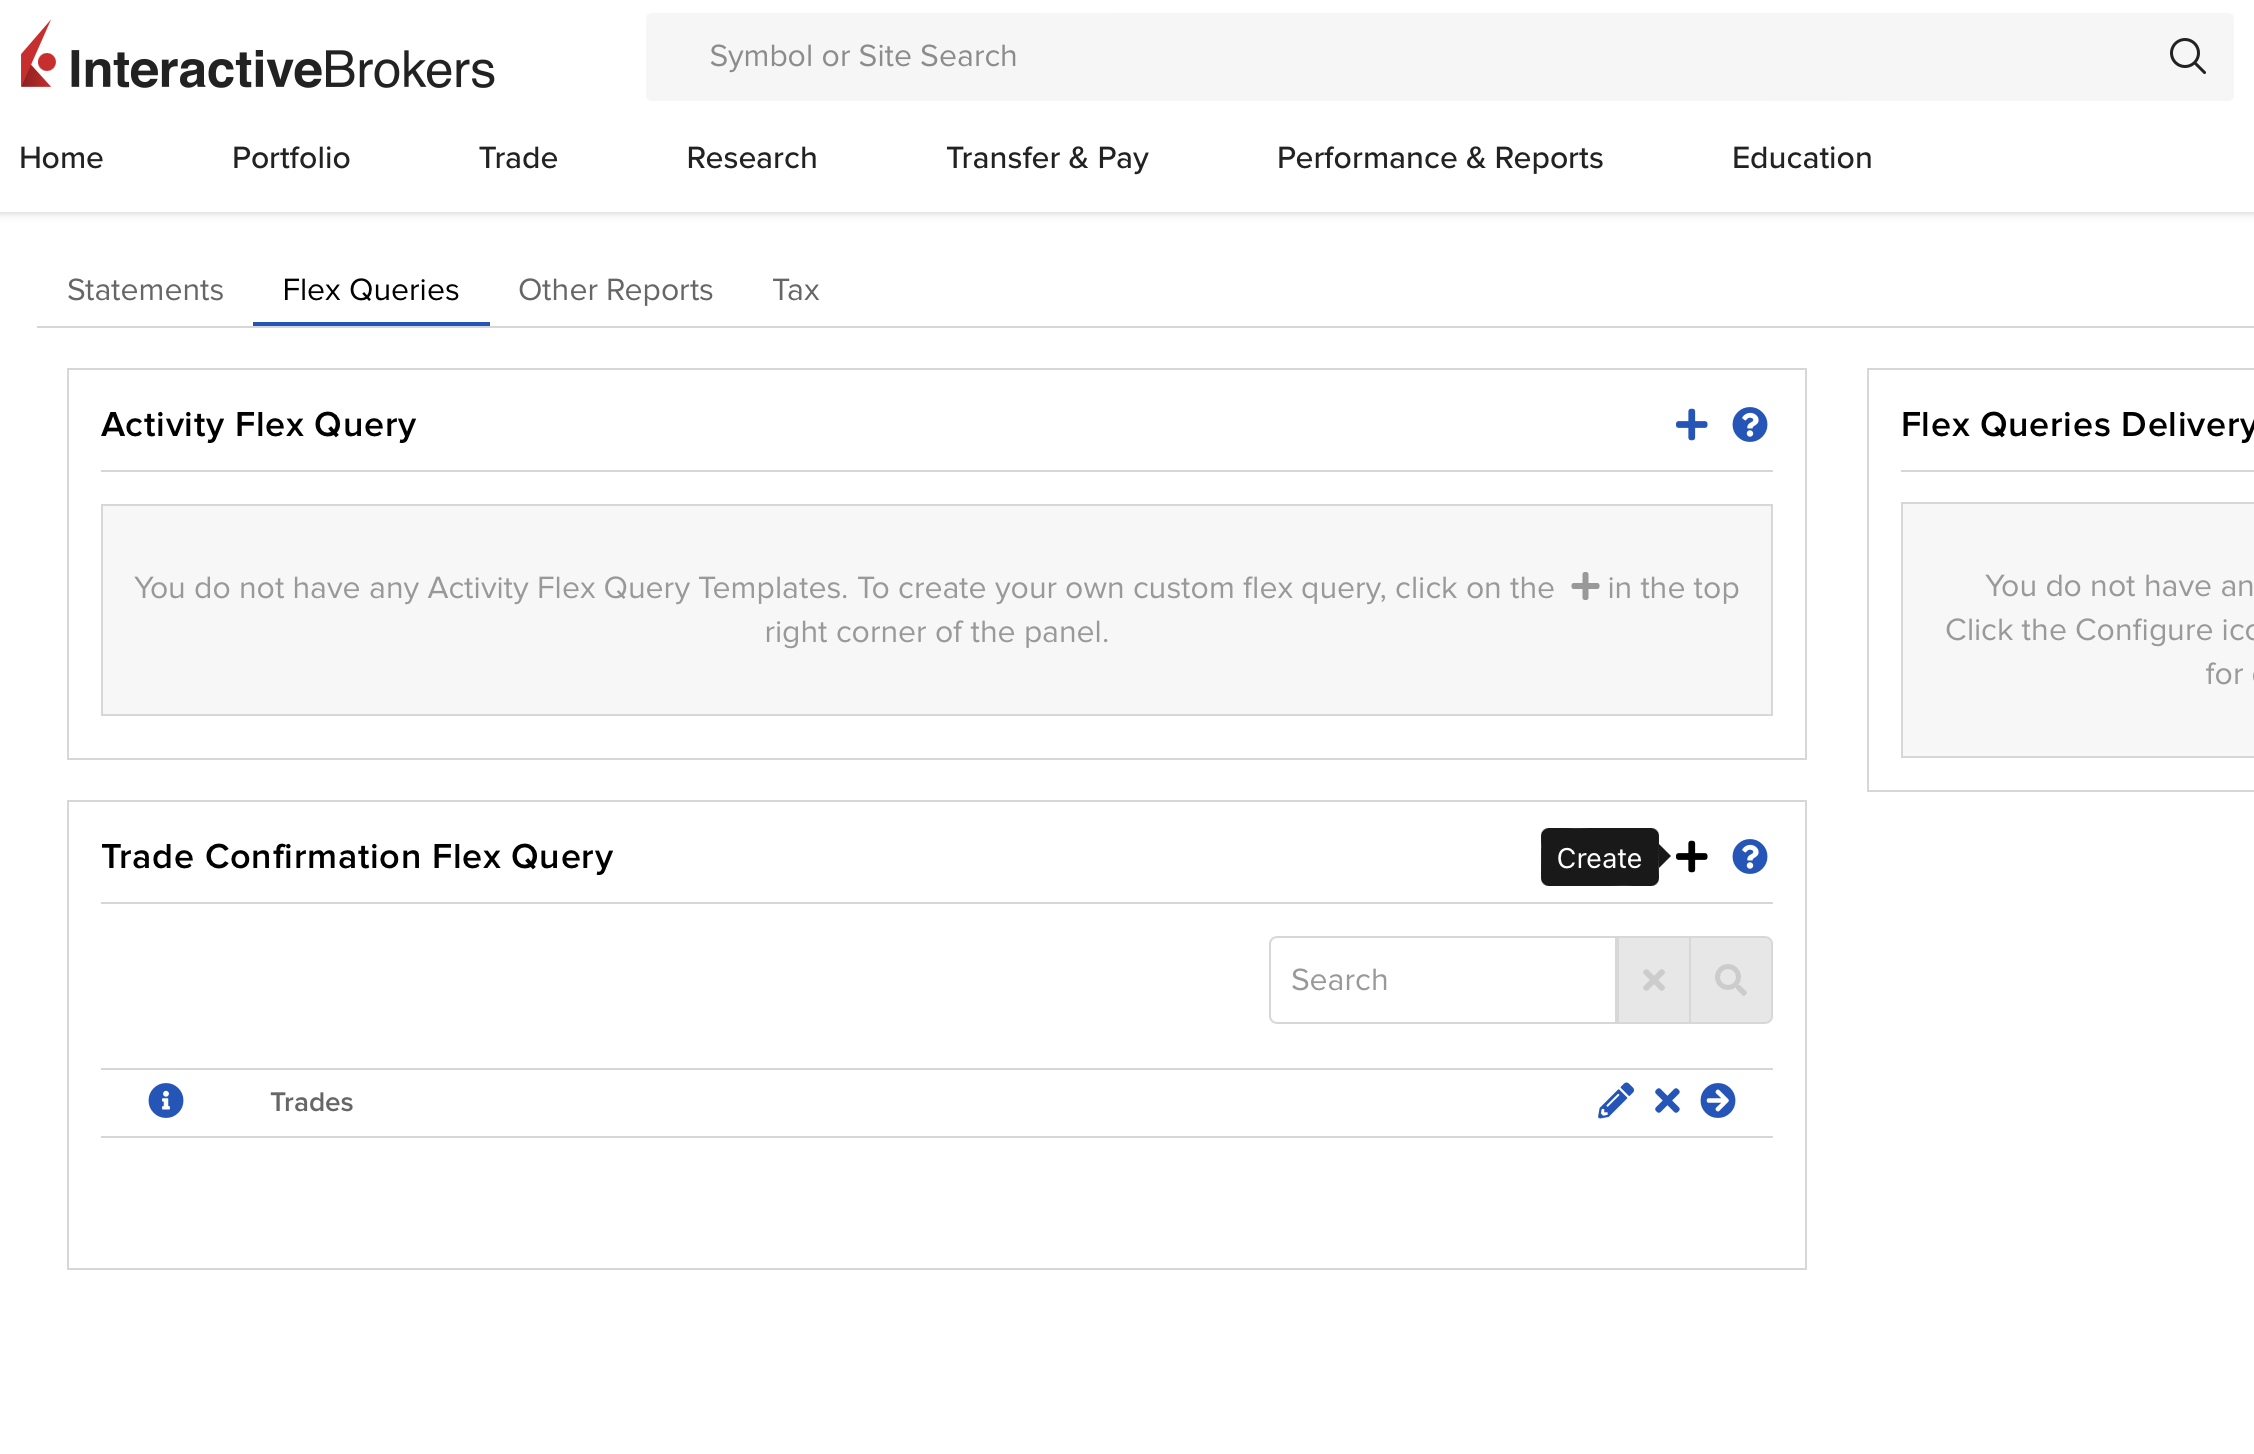Create a new Trade Confirmation Flex Query
Viewport: 2254px width, 1454px height.
click(1691, 857)
